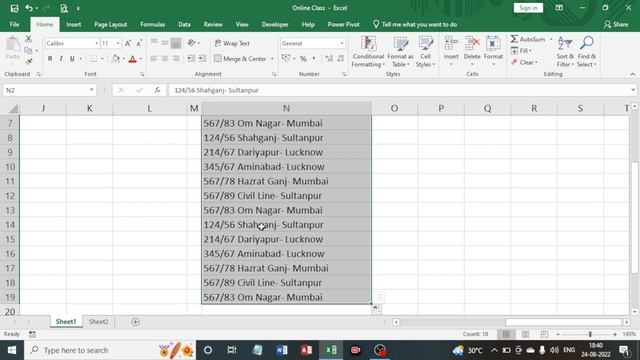
Task: Open the Font dialog launcher
Action: (142, 74)
